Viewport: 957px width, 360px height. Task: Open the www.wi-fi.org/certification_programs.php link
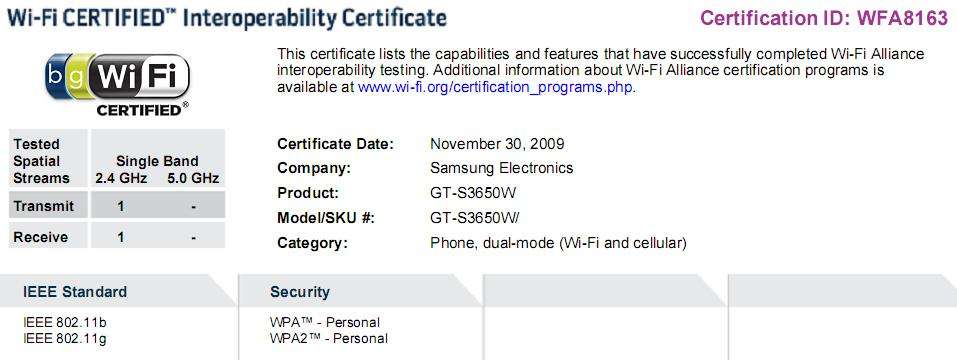point(496,87)
